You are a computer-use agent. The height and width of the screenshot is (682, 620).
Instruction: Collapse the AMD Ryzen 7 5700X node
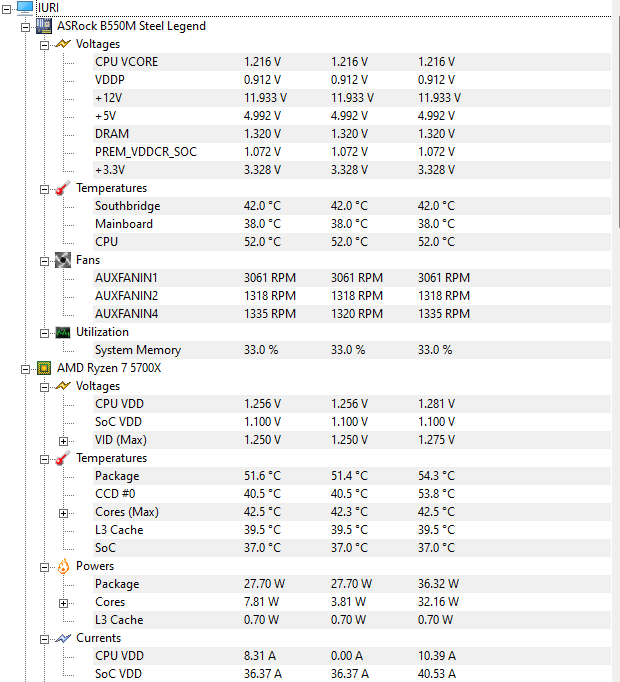(x=25, y=369)
